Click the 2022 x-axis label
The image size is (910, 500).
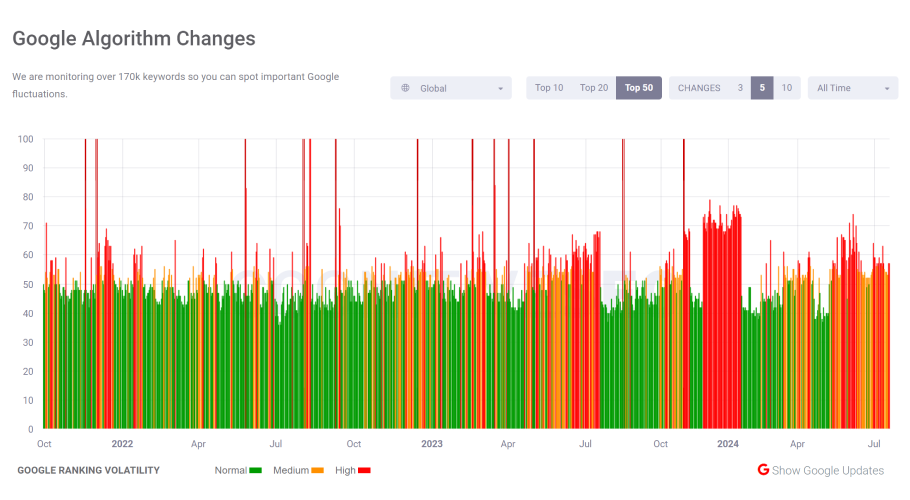pyautogui.click(x=122, y=444)
